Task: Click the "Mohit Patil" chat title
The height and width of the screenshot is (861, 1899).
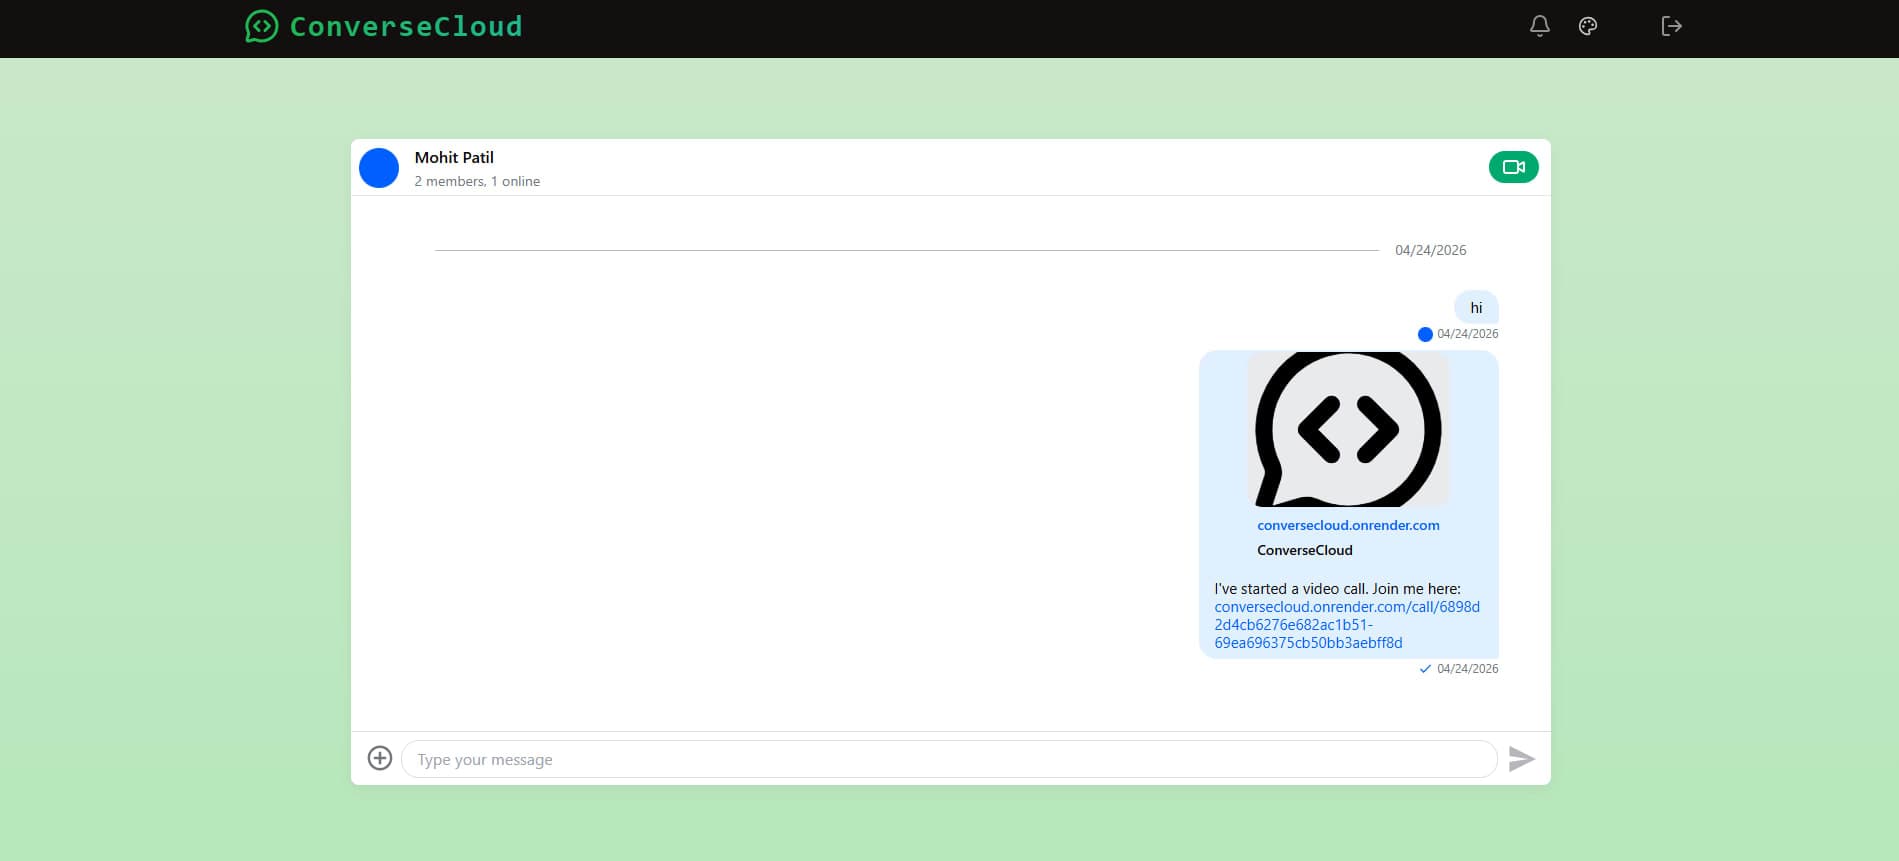Action: 454,157
